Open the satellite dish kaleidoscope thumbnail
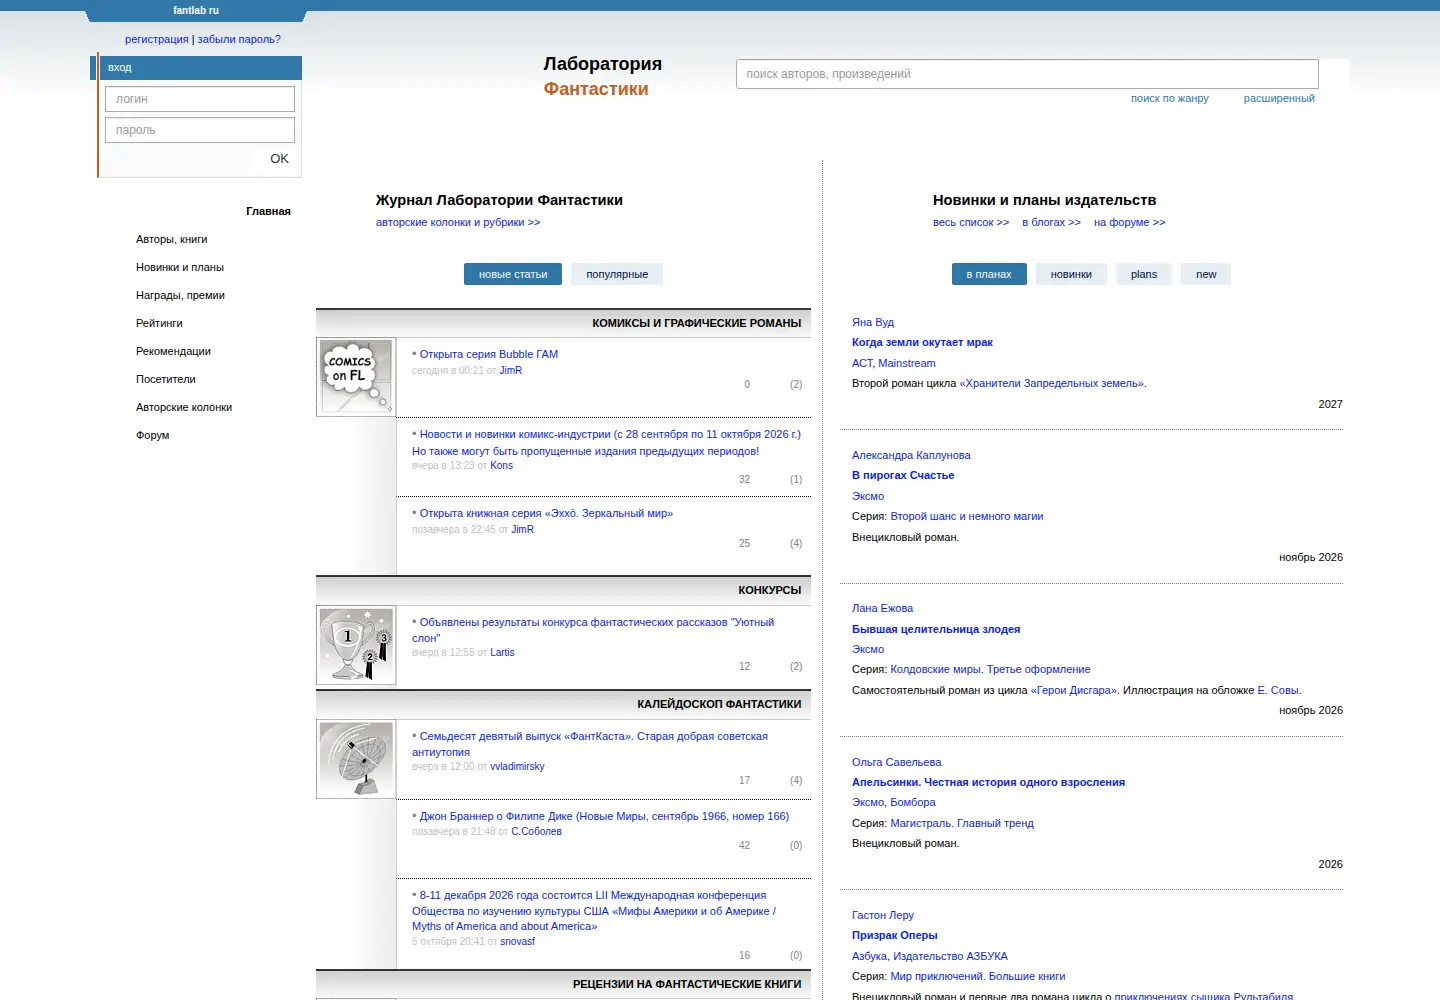Screen dimensions: 1440x1000 356,759
